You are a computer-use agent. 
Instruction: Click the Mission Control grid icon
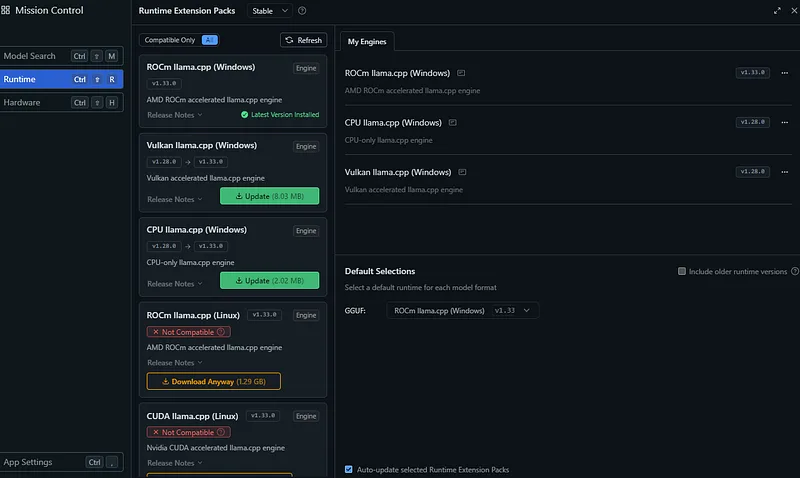6,10
